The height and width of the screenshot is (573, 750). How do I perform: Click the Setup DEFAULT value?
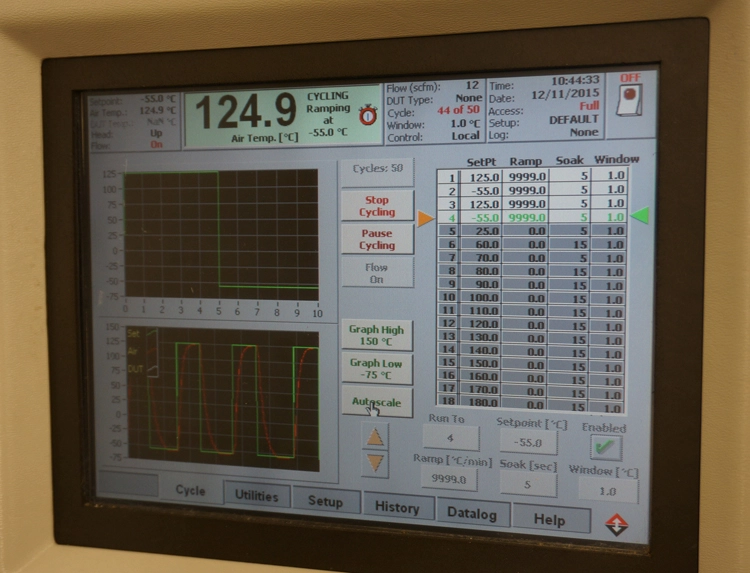click(x=574, y=119)
